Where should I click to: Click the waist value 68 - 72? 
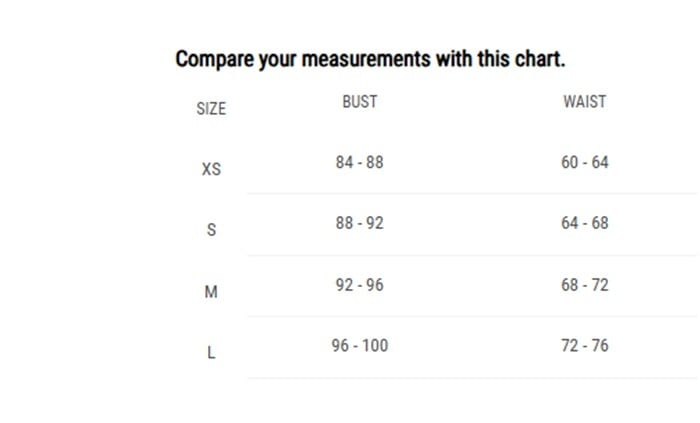click(x=585, y=285)
